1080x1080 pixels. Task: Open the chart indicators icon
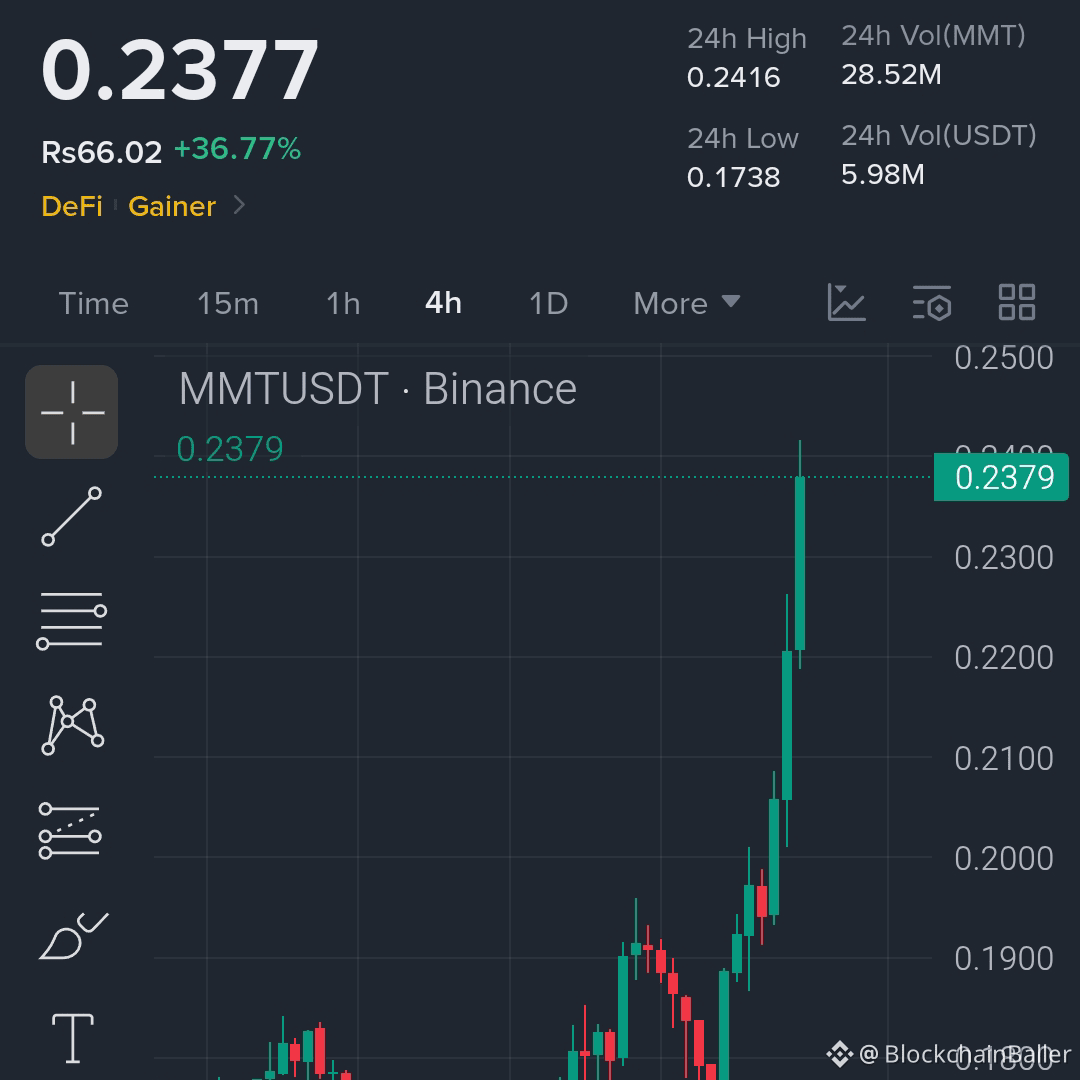click(x=846, y=302)
